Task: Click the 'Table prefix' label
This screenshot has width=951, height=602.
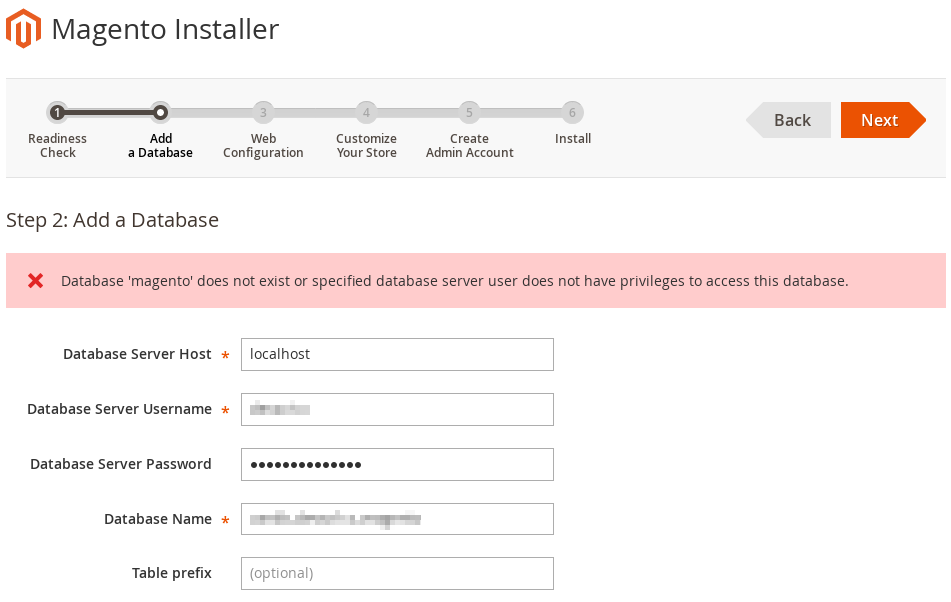Action: coord(172,573)
